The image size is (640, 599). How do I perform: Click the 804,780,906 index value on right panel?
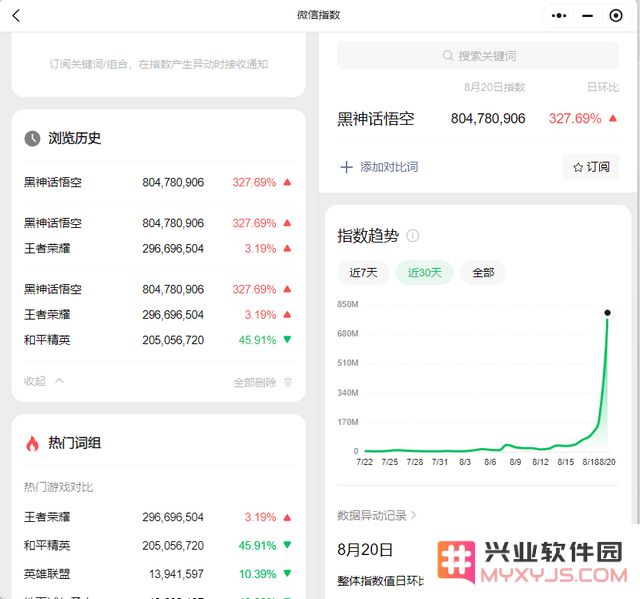488,118
